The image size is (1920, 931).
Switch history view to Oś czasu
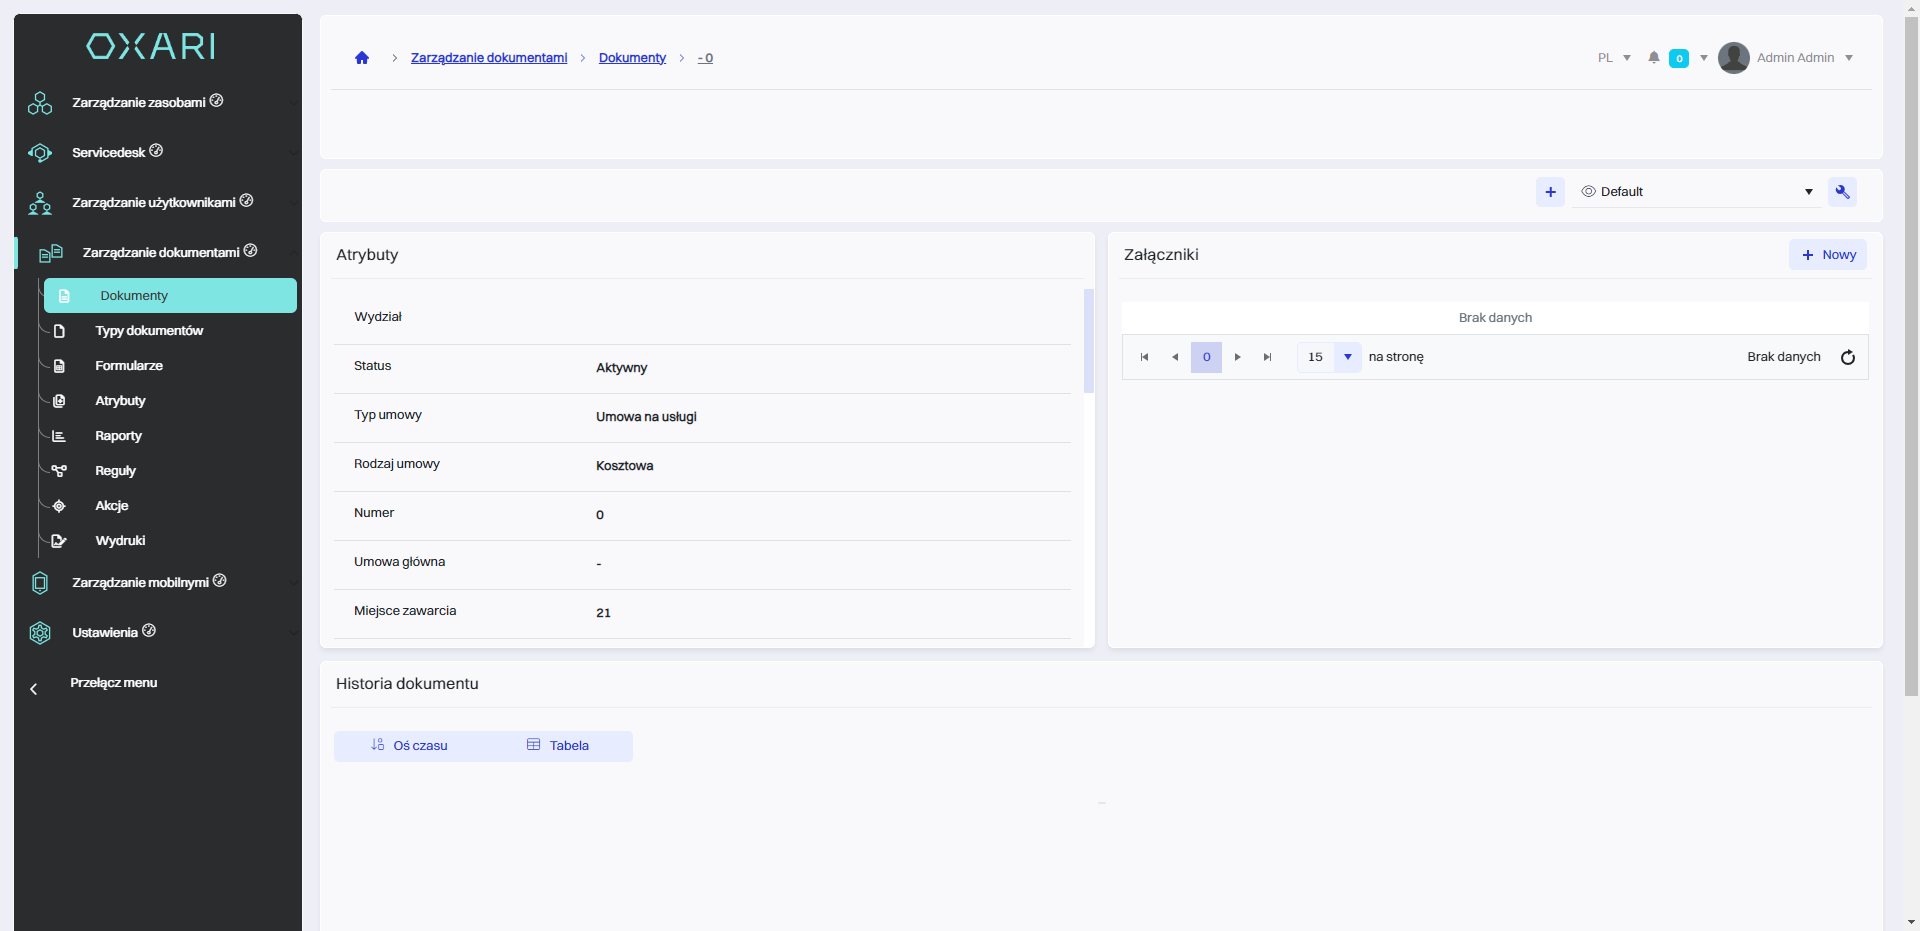409,746
